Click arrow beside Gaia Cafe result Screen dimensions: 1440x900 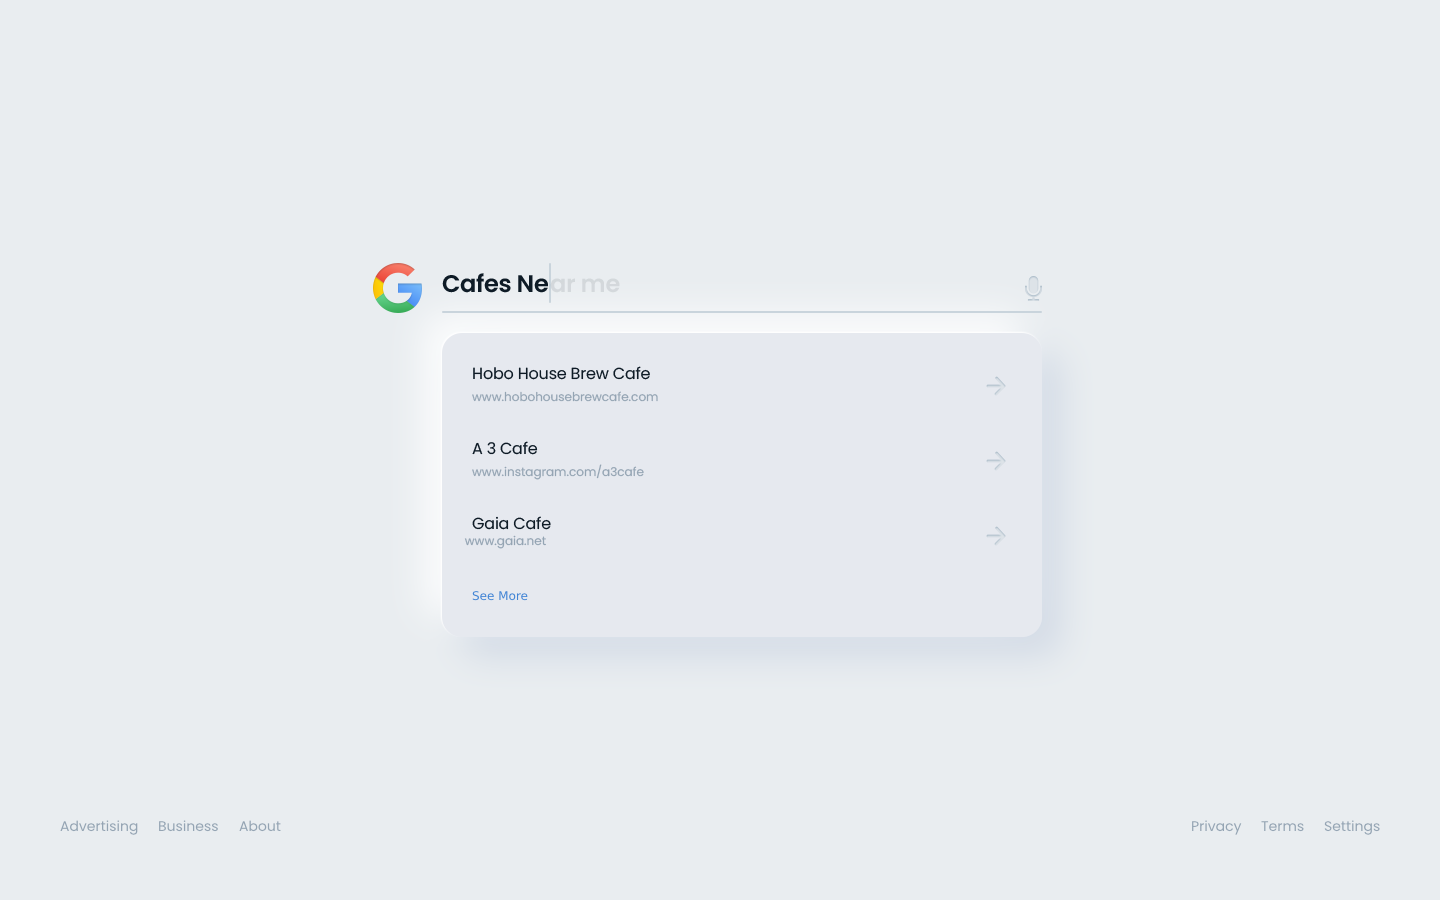[995, 535]
